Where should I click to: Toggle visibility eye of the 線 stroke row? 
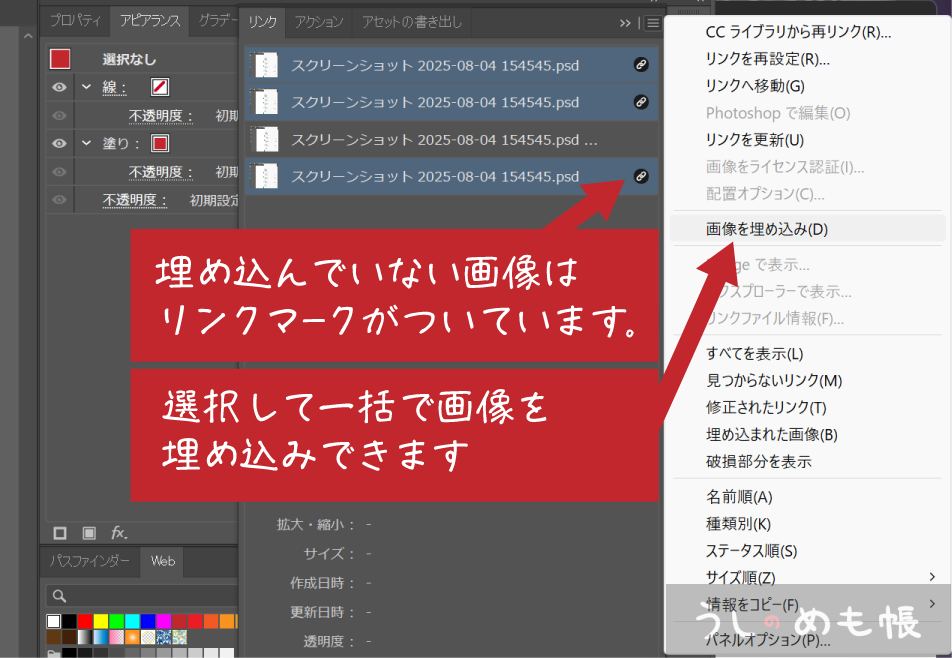60,87
